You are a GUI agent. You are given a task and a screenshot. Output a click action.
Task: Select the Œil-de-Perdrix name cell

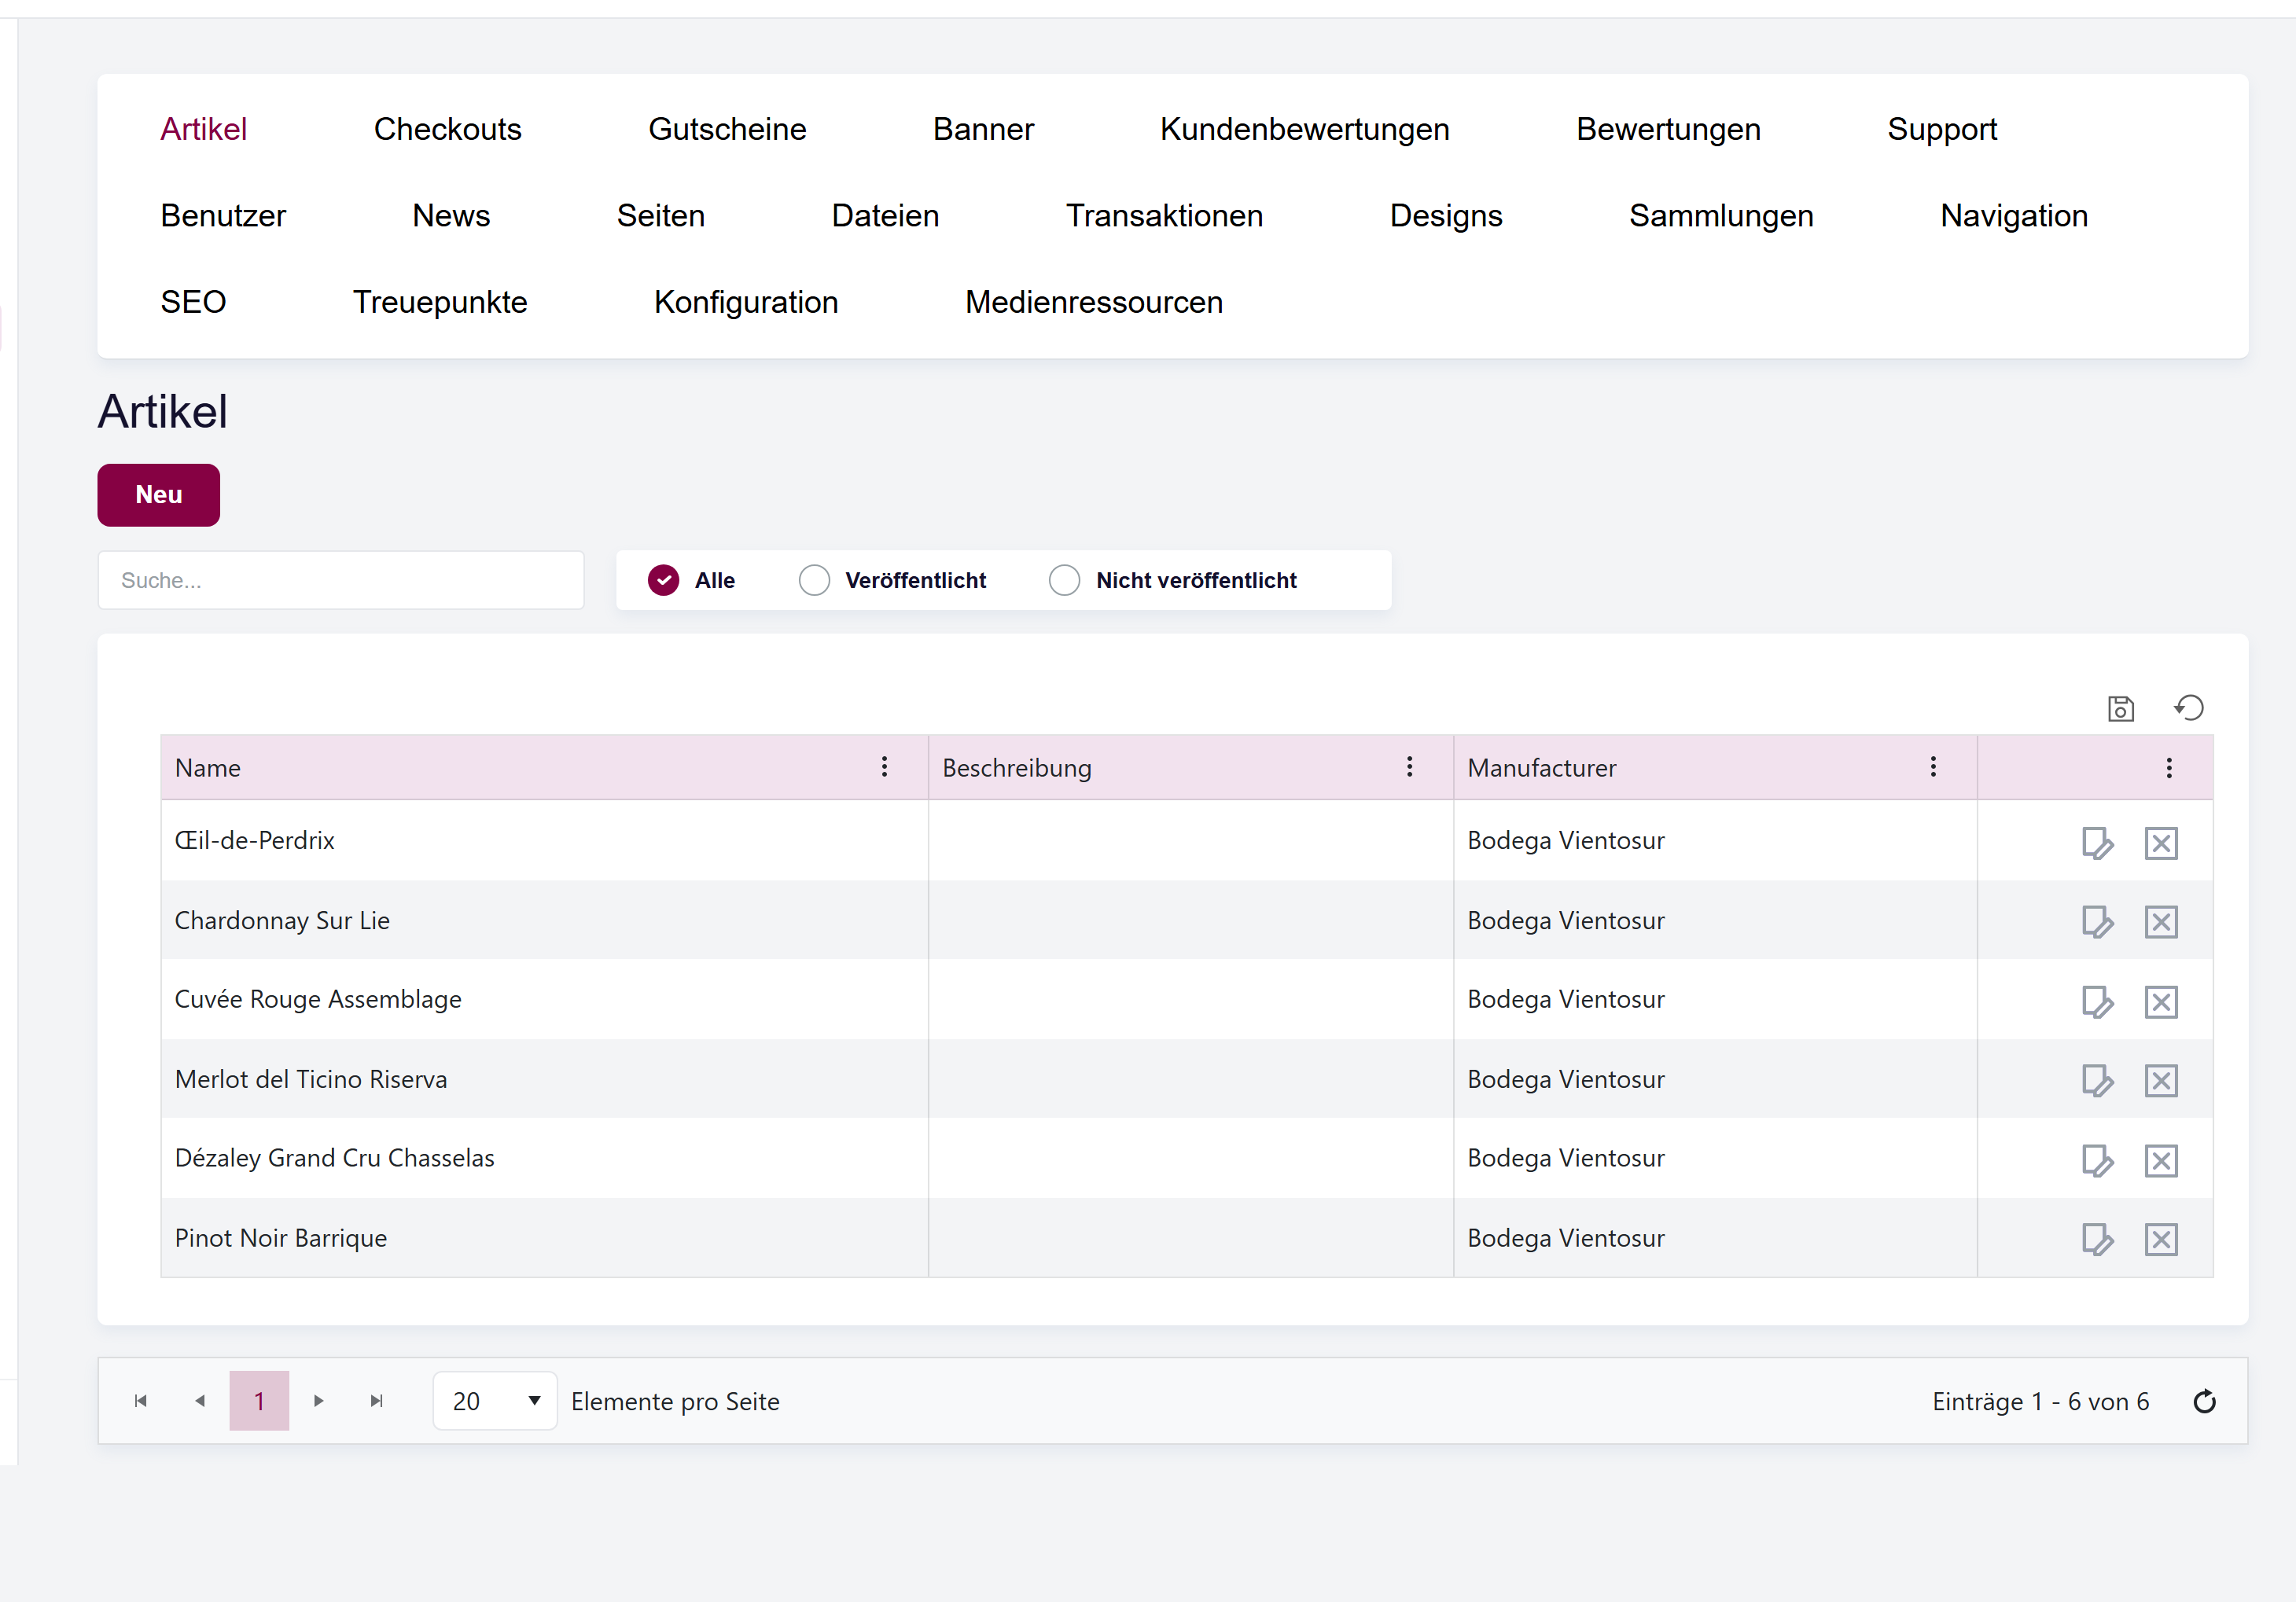(x=544, y=840)
